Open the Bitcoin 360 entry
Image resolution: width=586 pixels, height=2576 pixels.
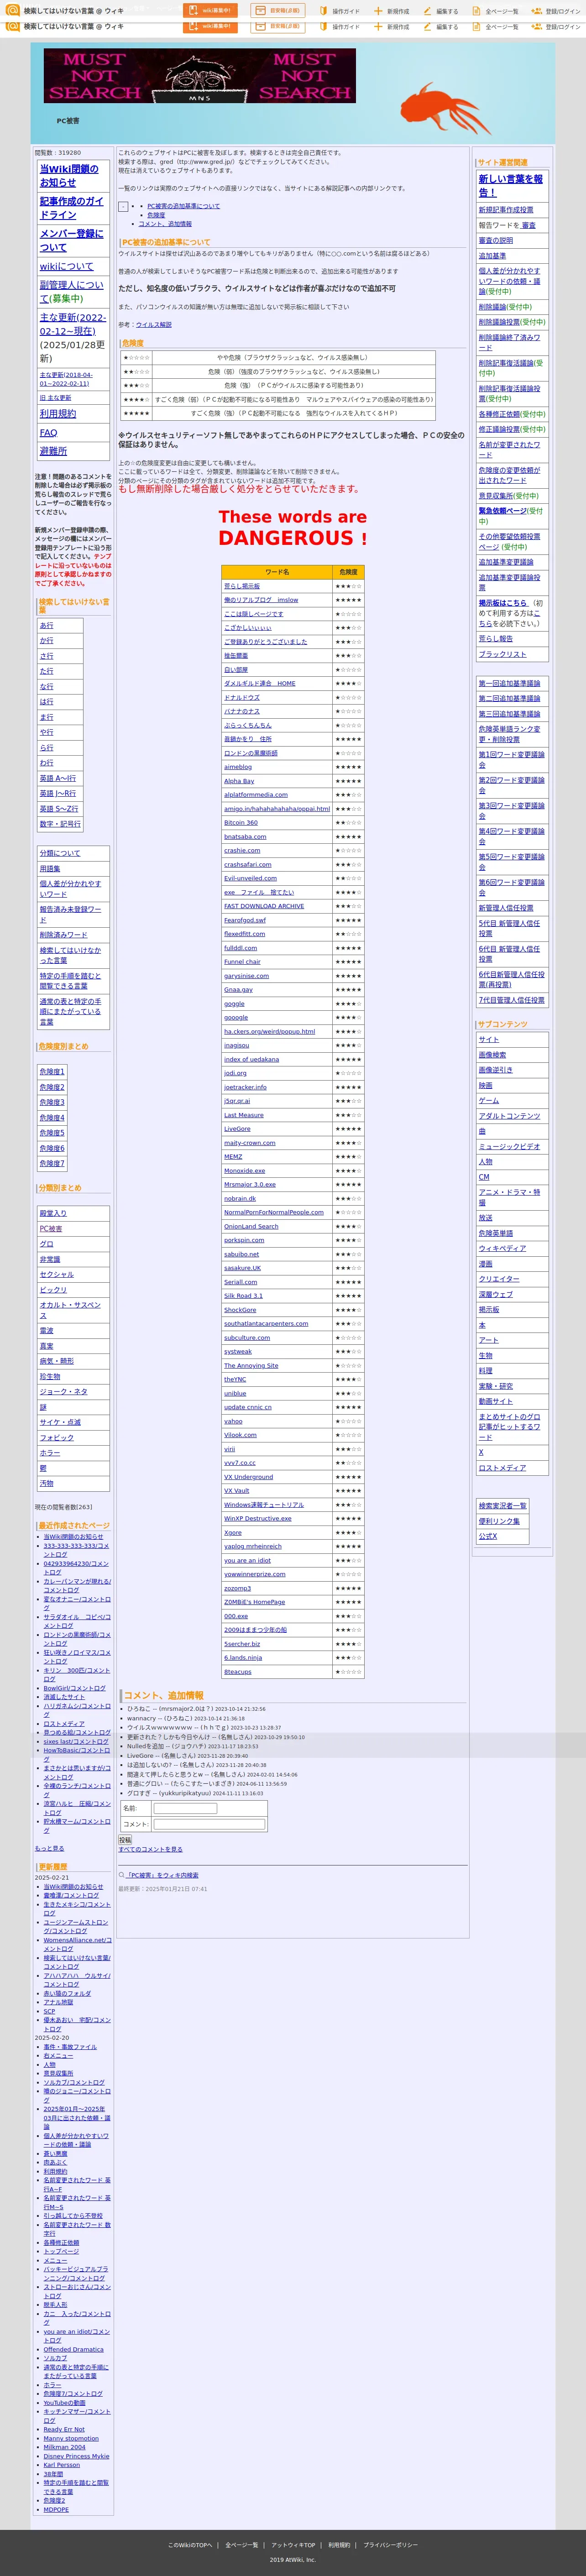pyautogui.click(x=241, y=823)
